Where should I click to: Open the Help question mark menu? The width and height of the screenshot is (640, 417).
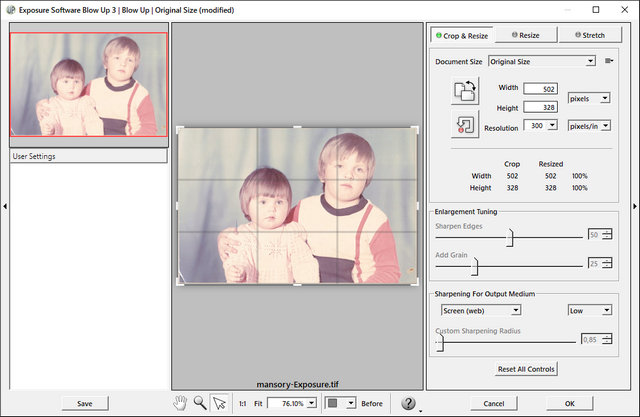click(409, 403)
